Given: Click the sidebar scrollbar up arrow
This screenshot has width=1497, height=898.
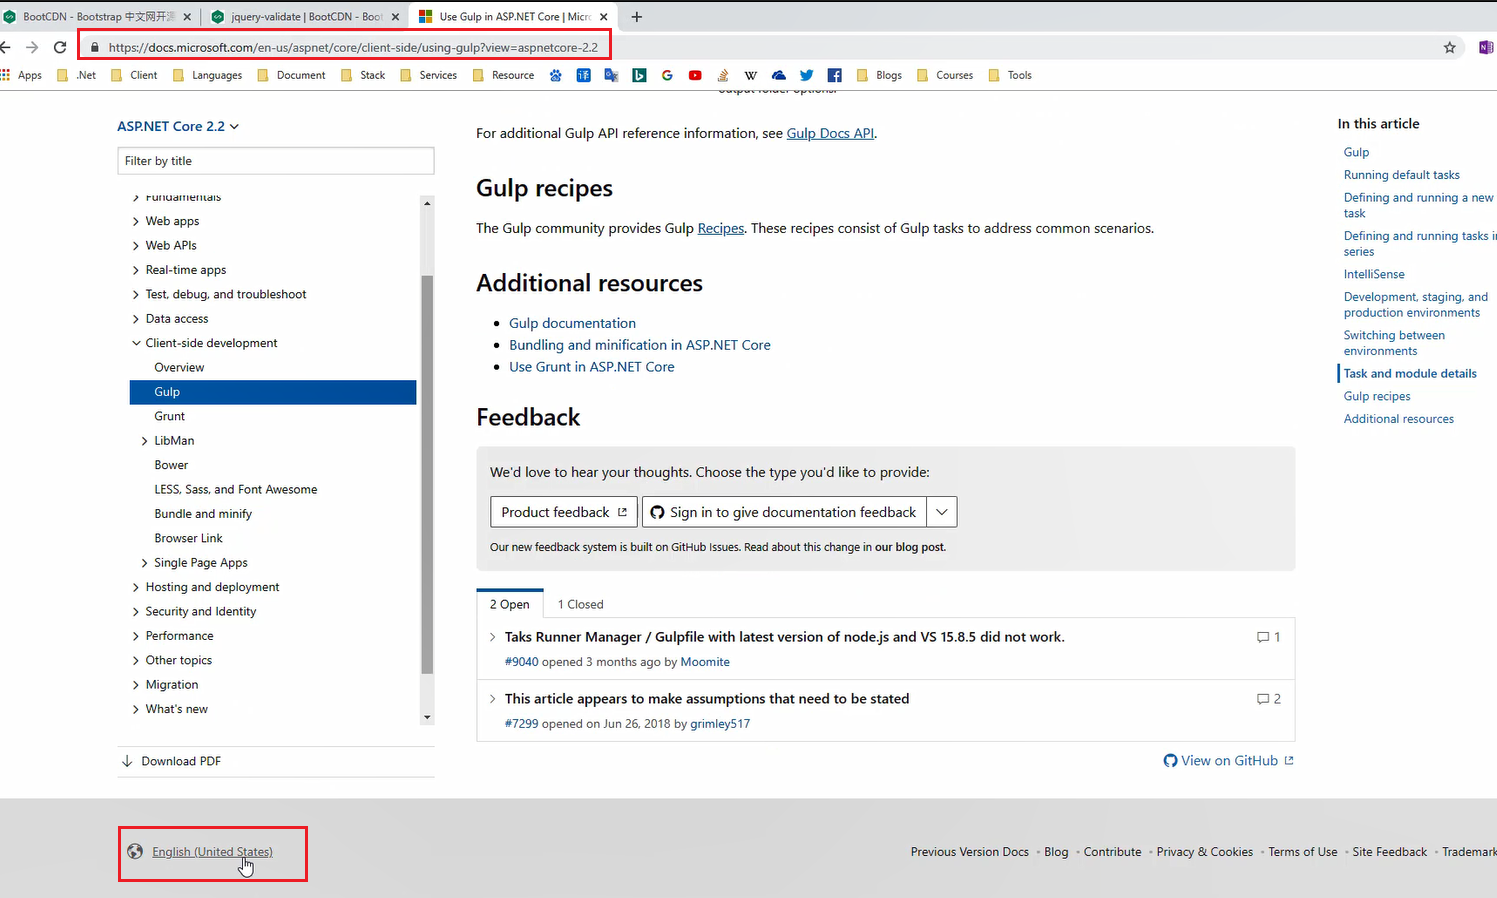Looking at the screenshot, I should click(x=427, y=203).
